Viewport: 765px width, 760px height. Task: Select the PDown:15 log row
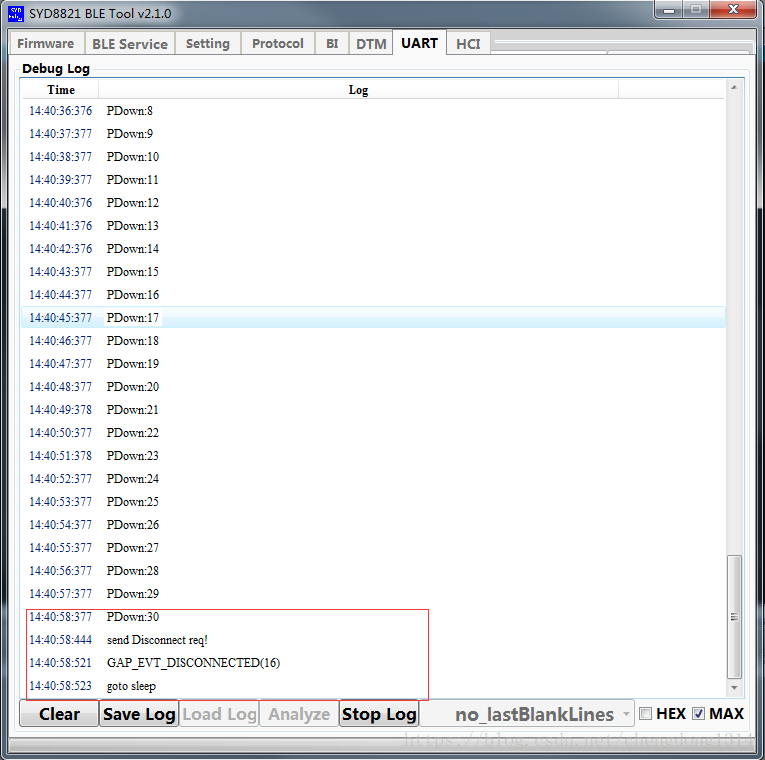click(373, 272)
